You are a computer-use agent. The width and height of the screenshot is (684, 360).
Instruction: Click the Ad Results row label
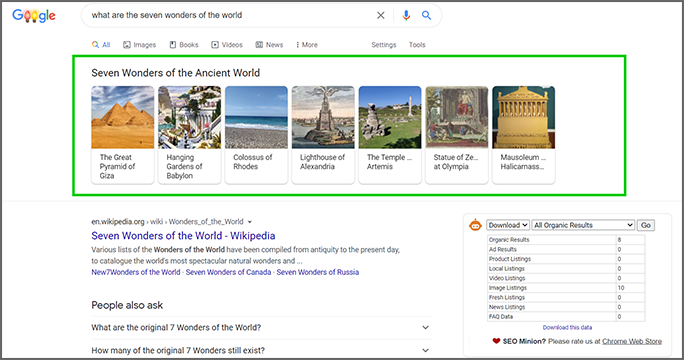click(503, 249)
